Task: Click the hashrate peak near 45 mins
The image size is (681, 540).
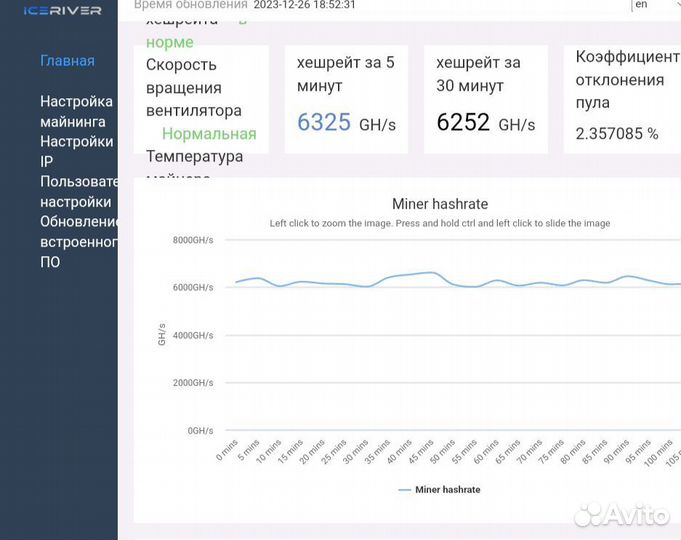Action: pos(431,273)
